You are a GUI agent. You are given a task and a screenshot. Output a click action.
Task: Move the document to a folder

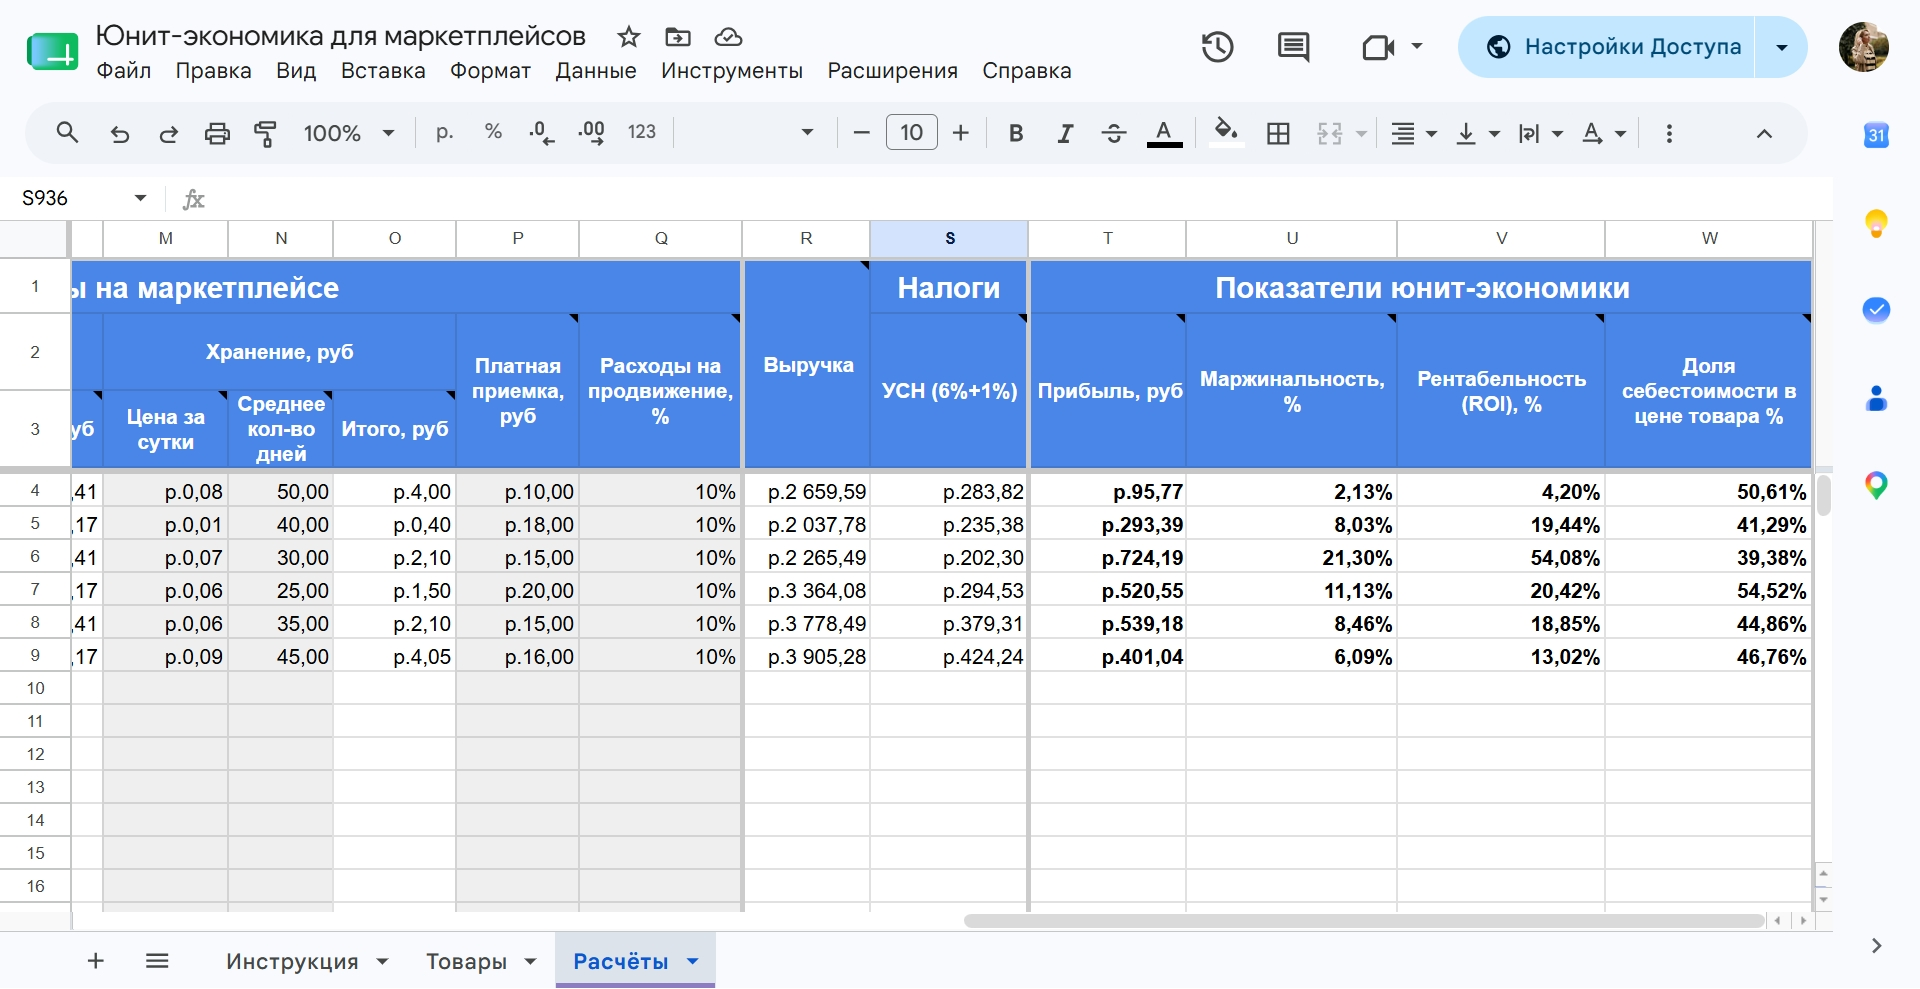(678, 37)
